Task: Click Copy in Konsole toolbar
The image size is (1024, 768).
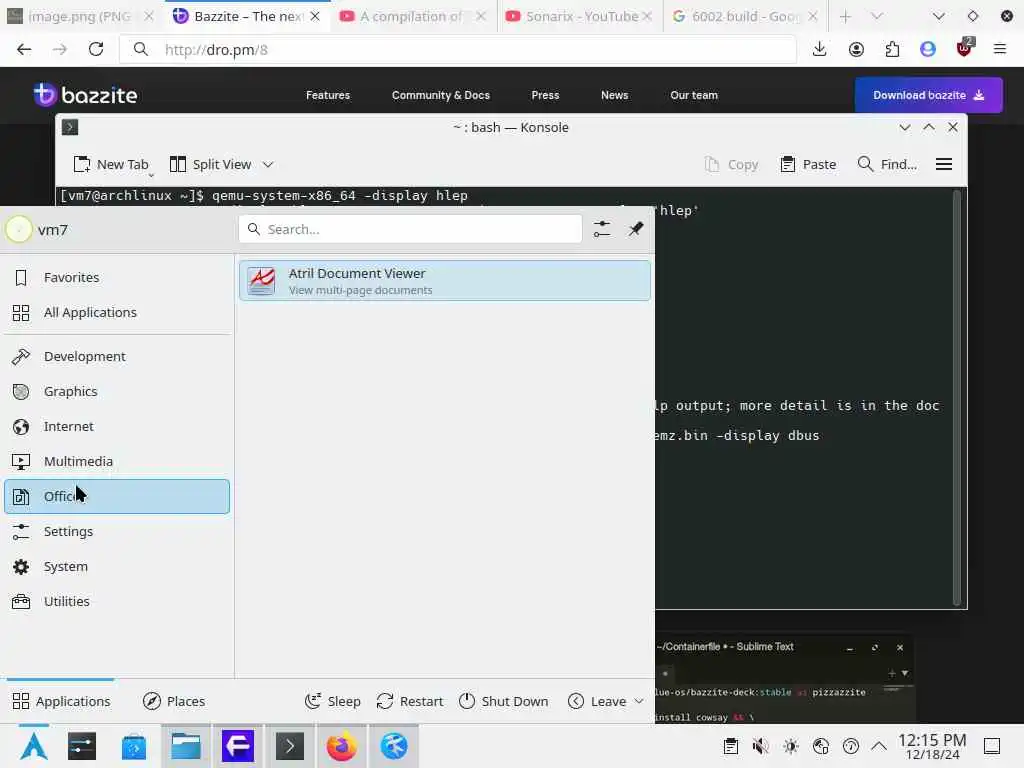Action: [x=731, y=165]
